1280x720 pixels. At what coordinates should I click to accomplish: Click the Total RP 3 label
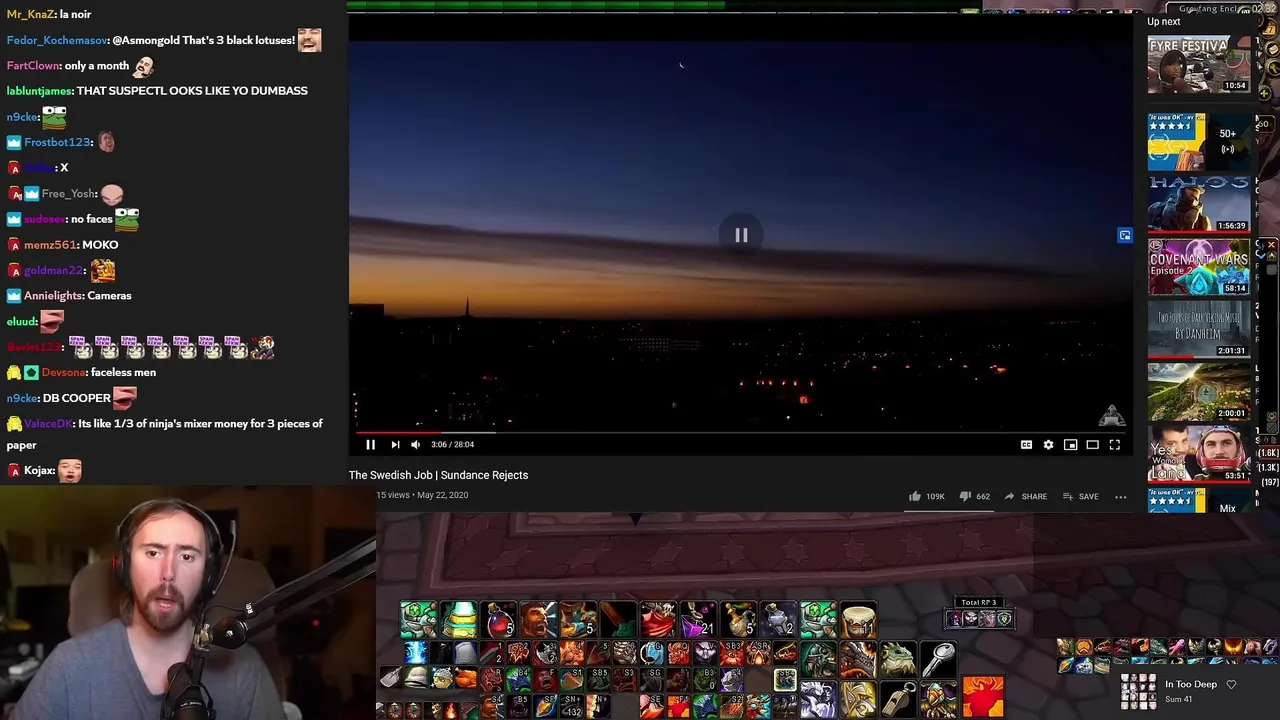point(979,603)
